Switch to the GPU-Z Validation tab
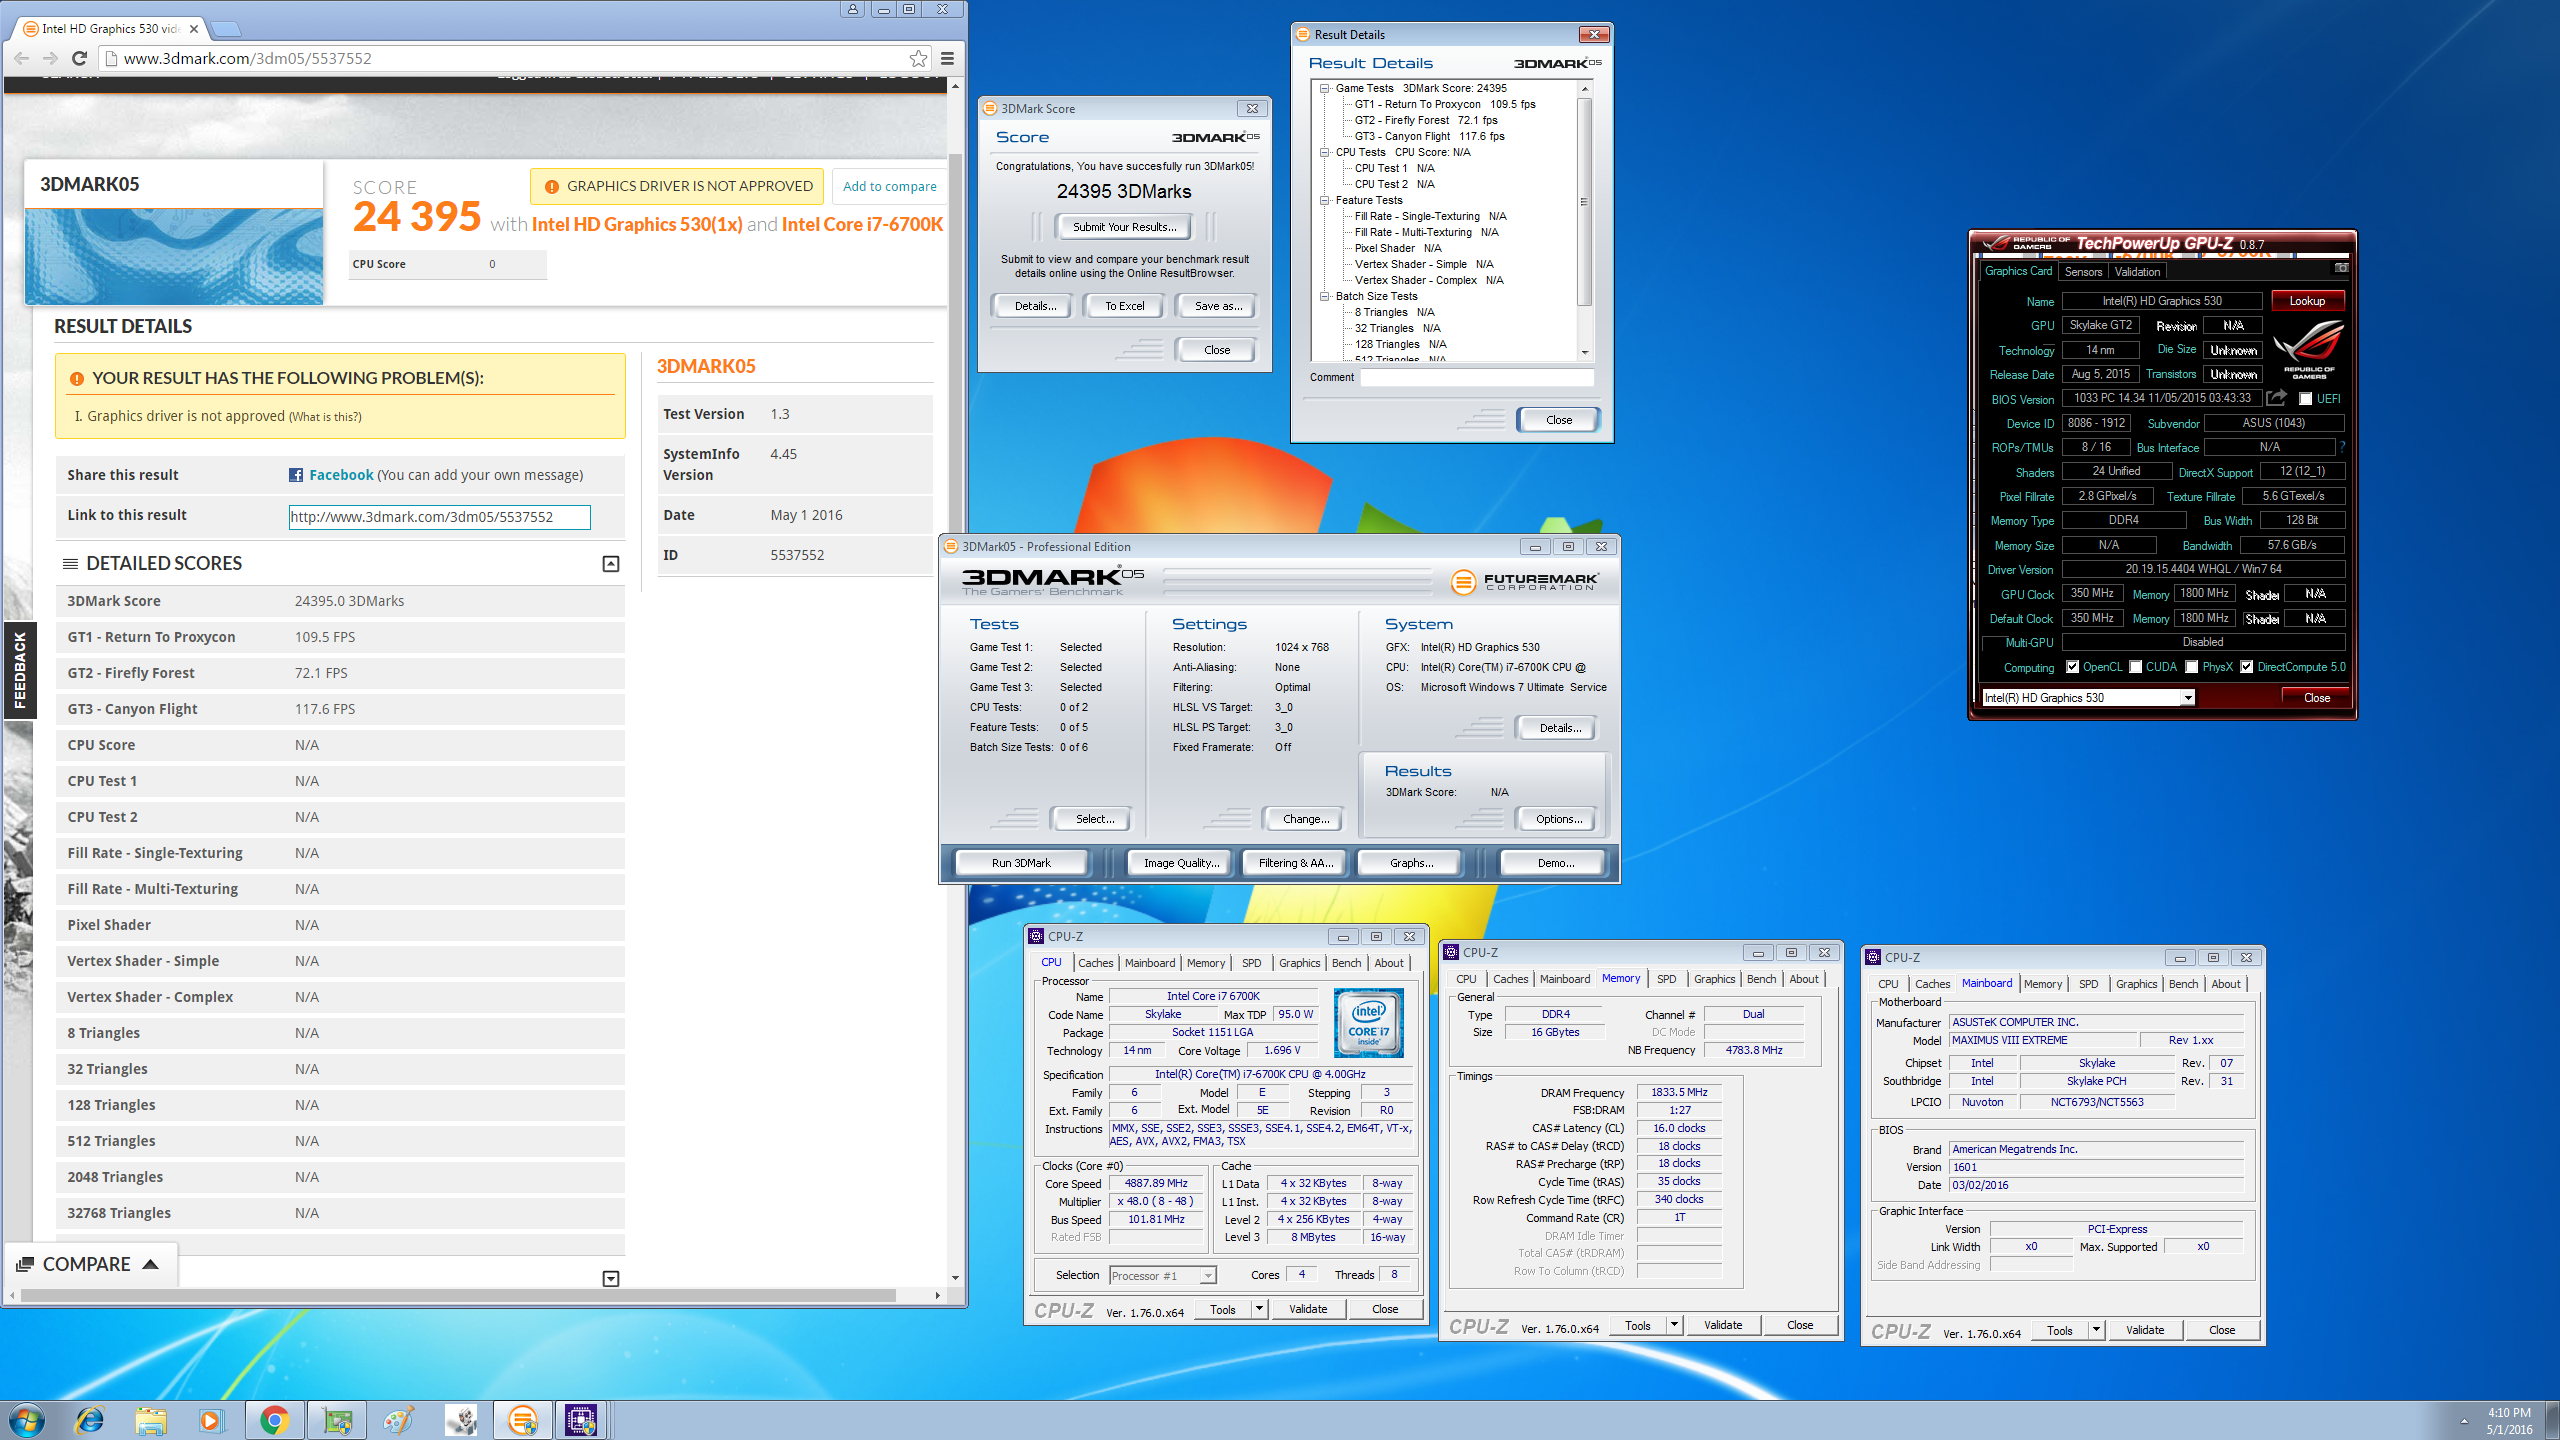 coord(2138,272)
